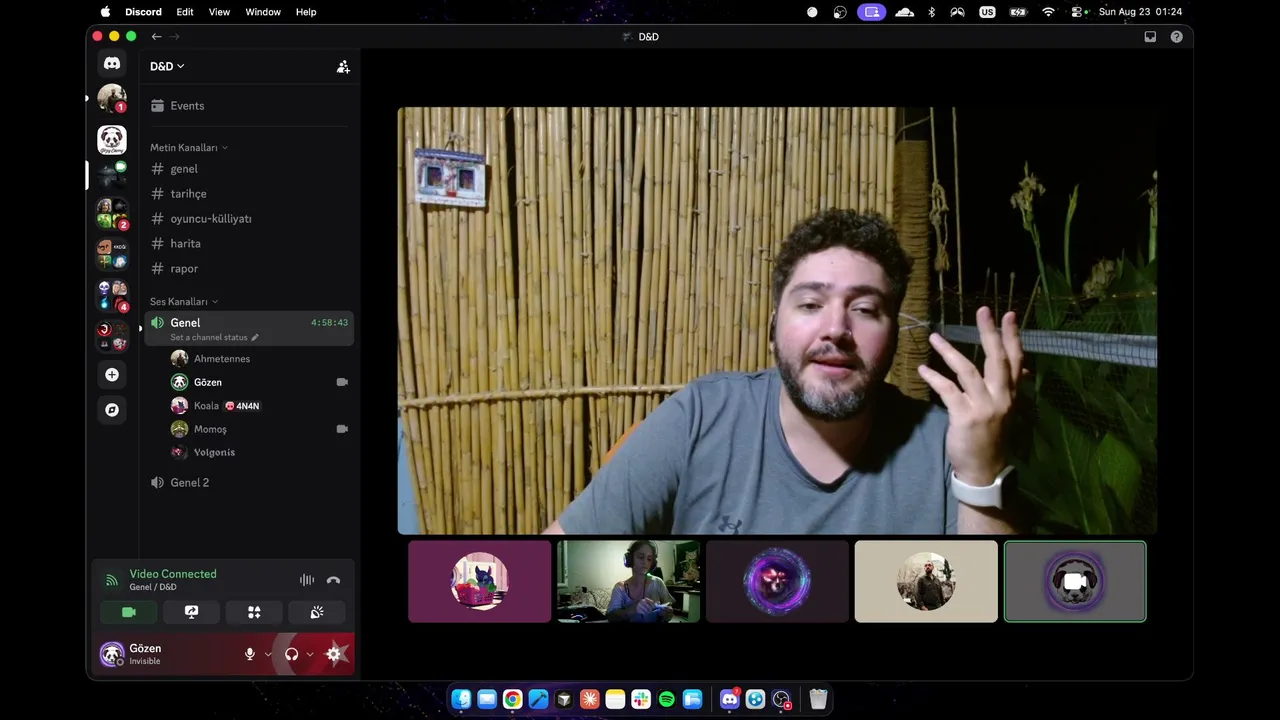Viewport: 1280px width, 720px height.
Task: Open OBS from the dock
Action: click(782, 700)
